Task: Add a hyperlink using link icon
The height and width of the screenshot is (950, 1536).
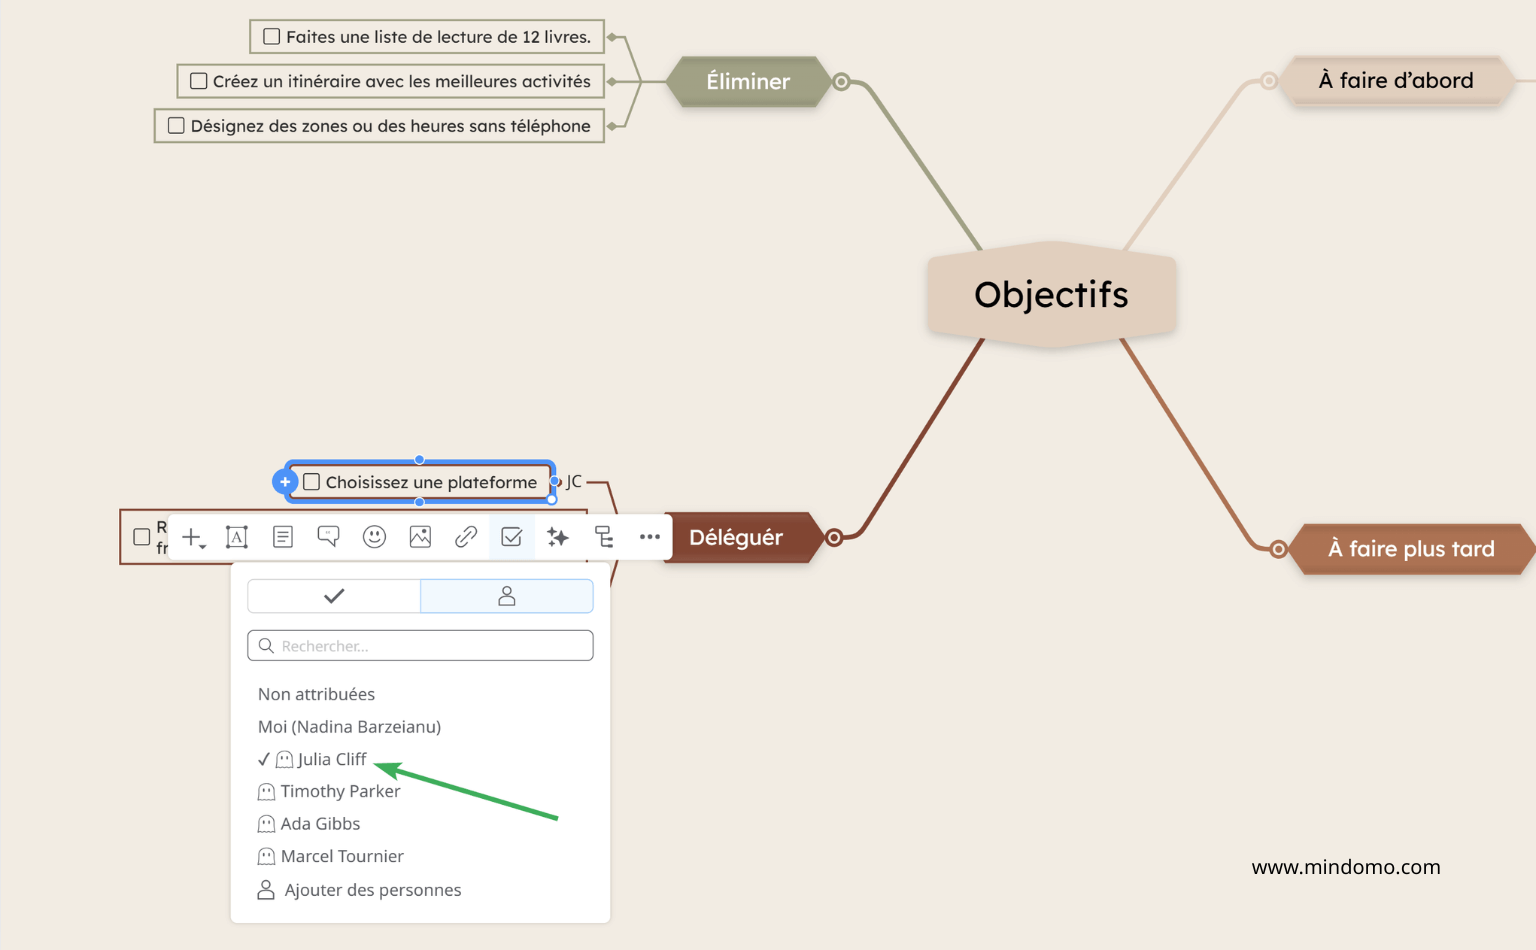Action: (x=466, y=537)
